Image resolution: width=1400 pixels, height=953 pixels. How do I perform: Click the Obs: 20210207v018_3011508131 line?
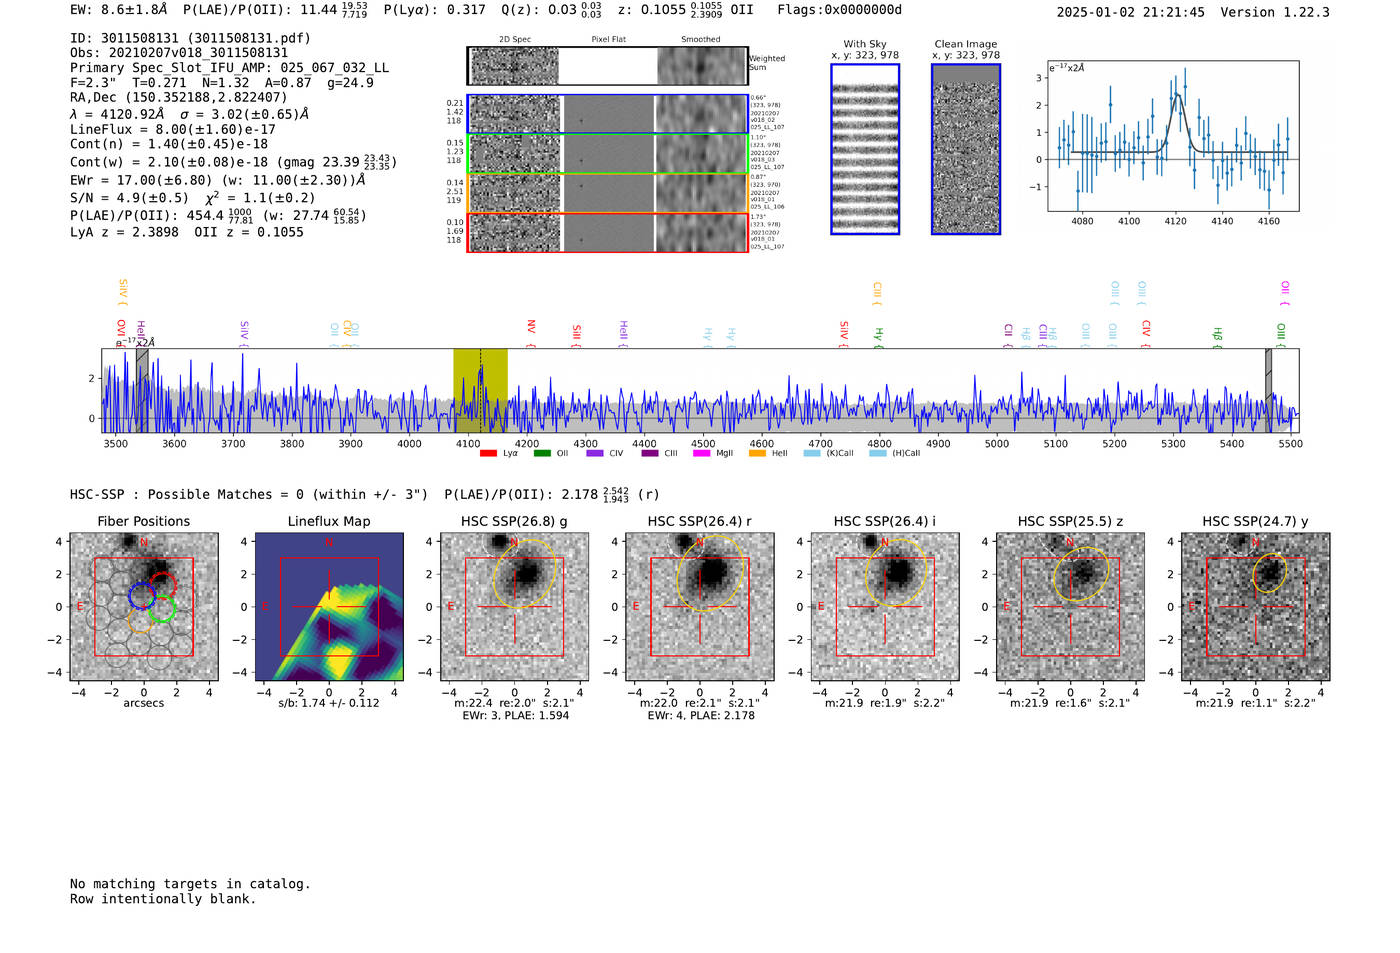pyautogui.click(x=179, y=53)
